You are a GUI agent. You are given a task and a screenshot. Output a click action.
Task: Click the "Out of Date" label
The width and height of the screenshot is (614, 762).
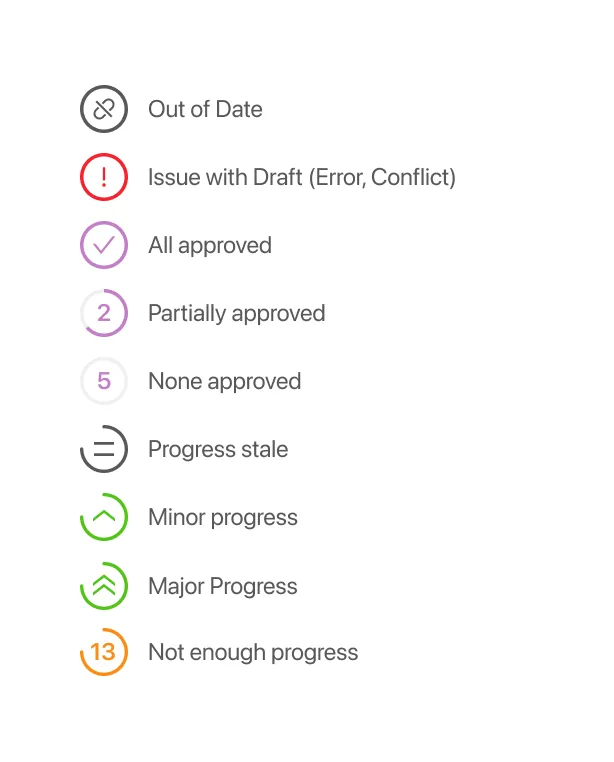pos(205,109)
